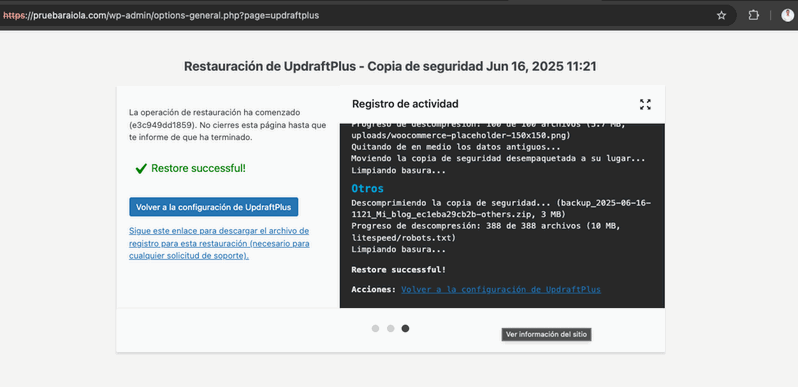This screenshot has width=798, height=387.
Task: Click the last Limpiando basura... log line
Action: point(398,250)
